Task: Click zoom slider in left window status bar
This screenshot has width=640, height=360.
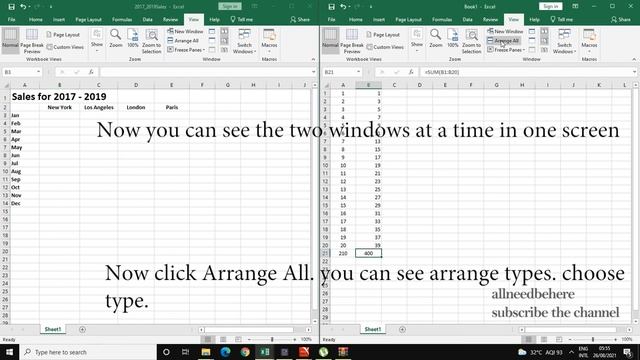Action: click(x=272, y=339)
